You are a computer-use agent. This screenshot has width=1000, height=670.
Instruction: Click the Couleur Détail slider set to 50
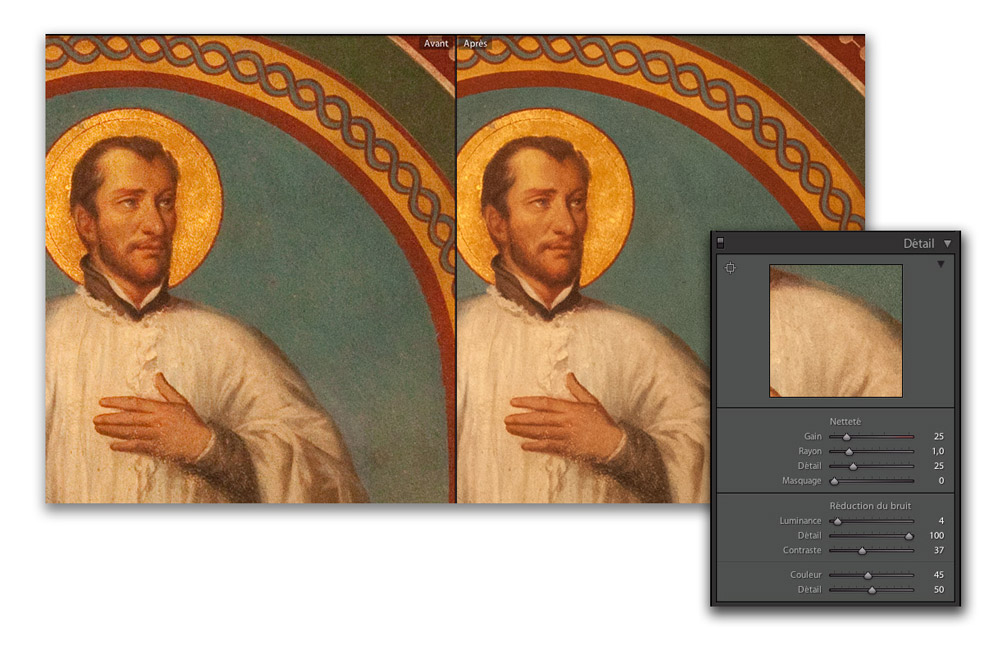pos(871,590)
